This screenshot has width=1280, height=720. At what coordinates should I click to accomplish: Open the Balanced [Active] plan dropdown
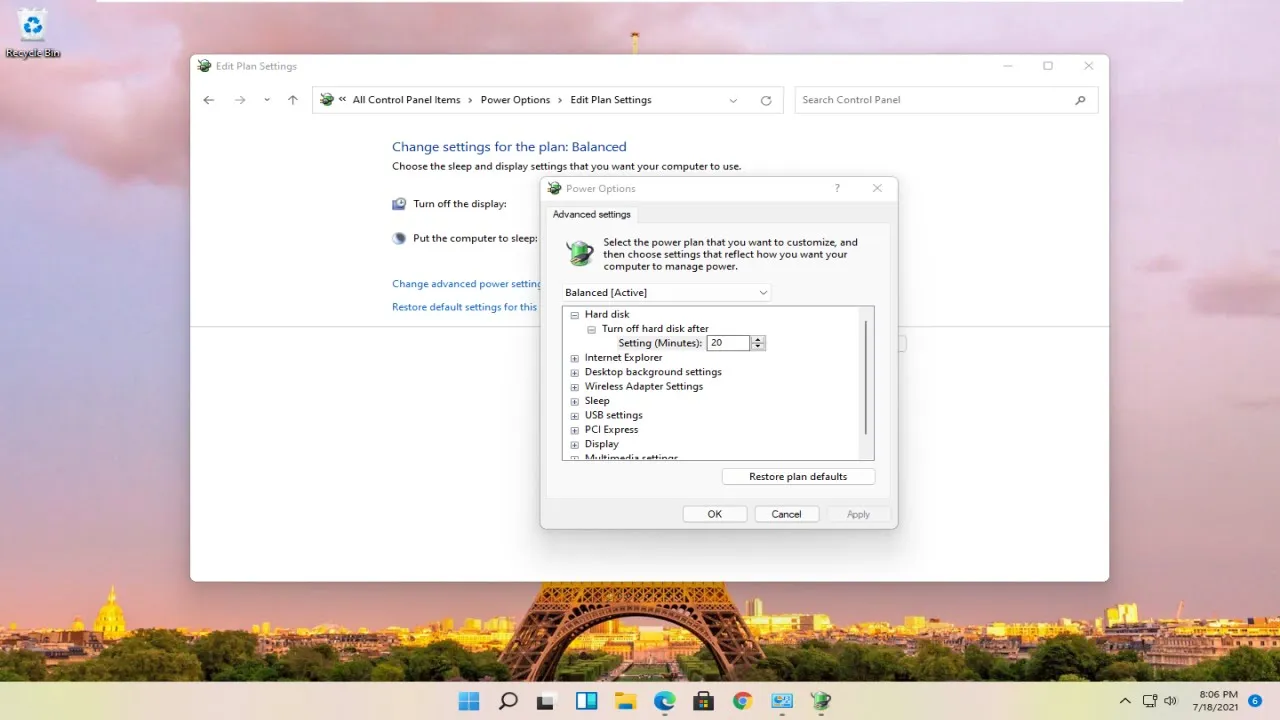667,292
